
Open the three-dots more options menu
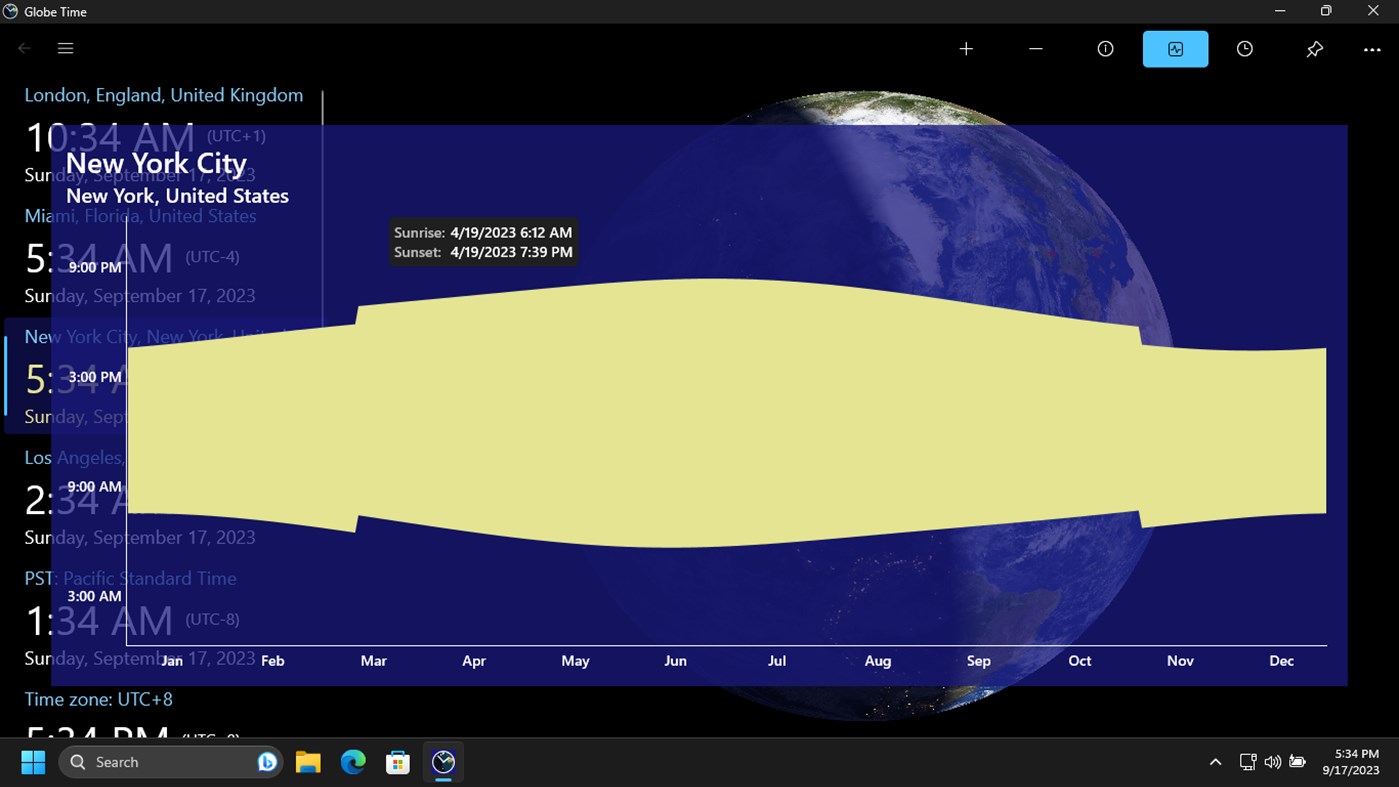click(1372, 49)
